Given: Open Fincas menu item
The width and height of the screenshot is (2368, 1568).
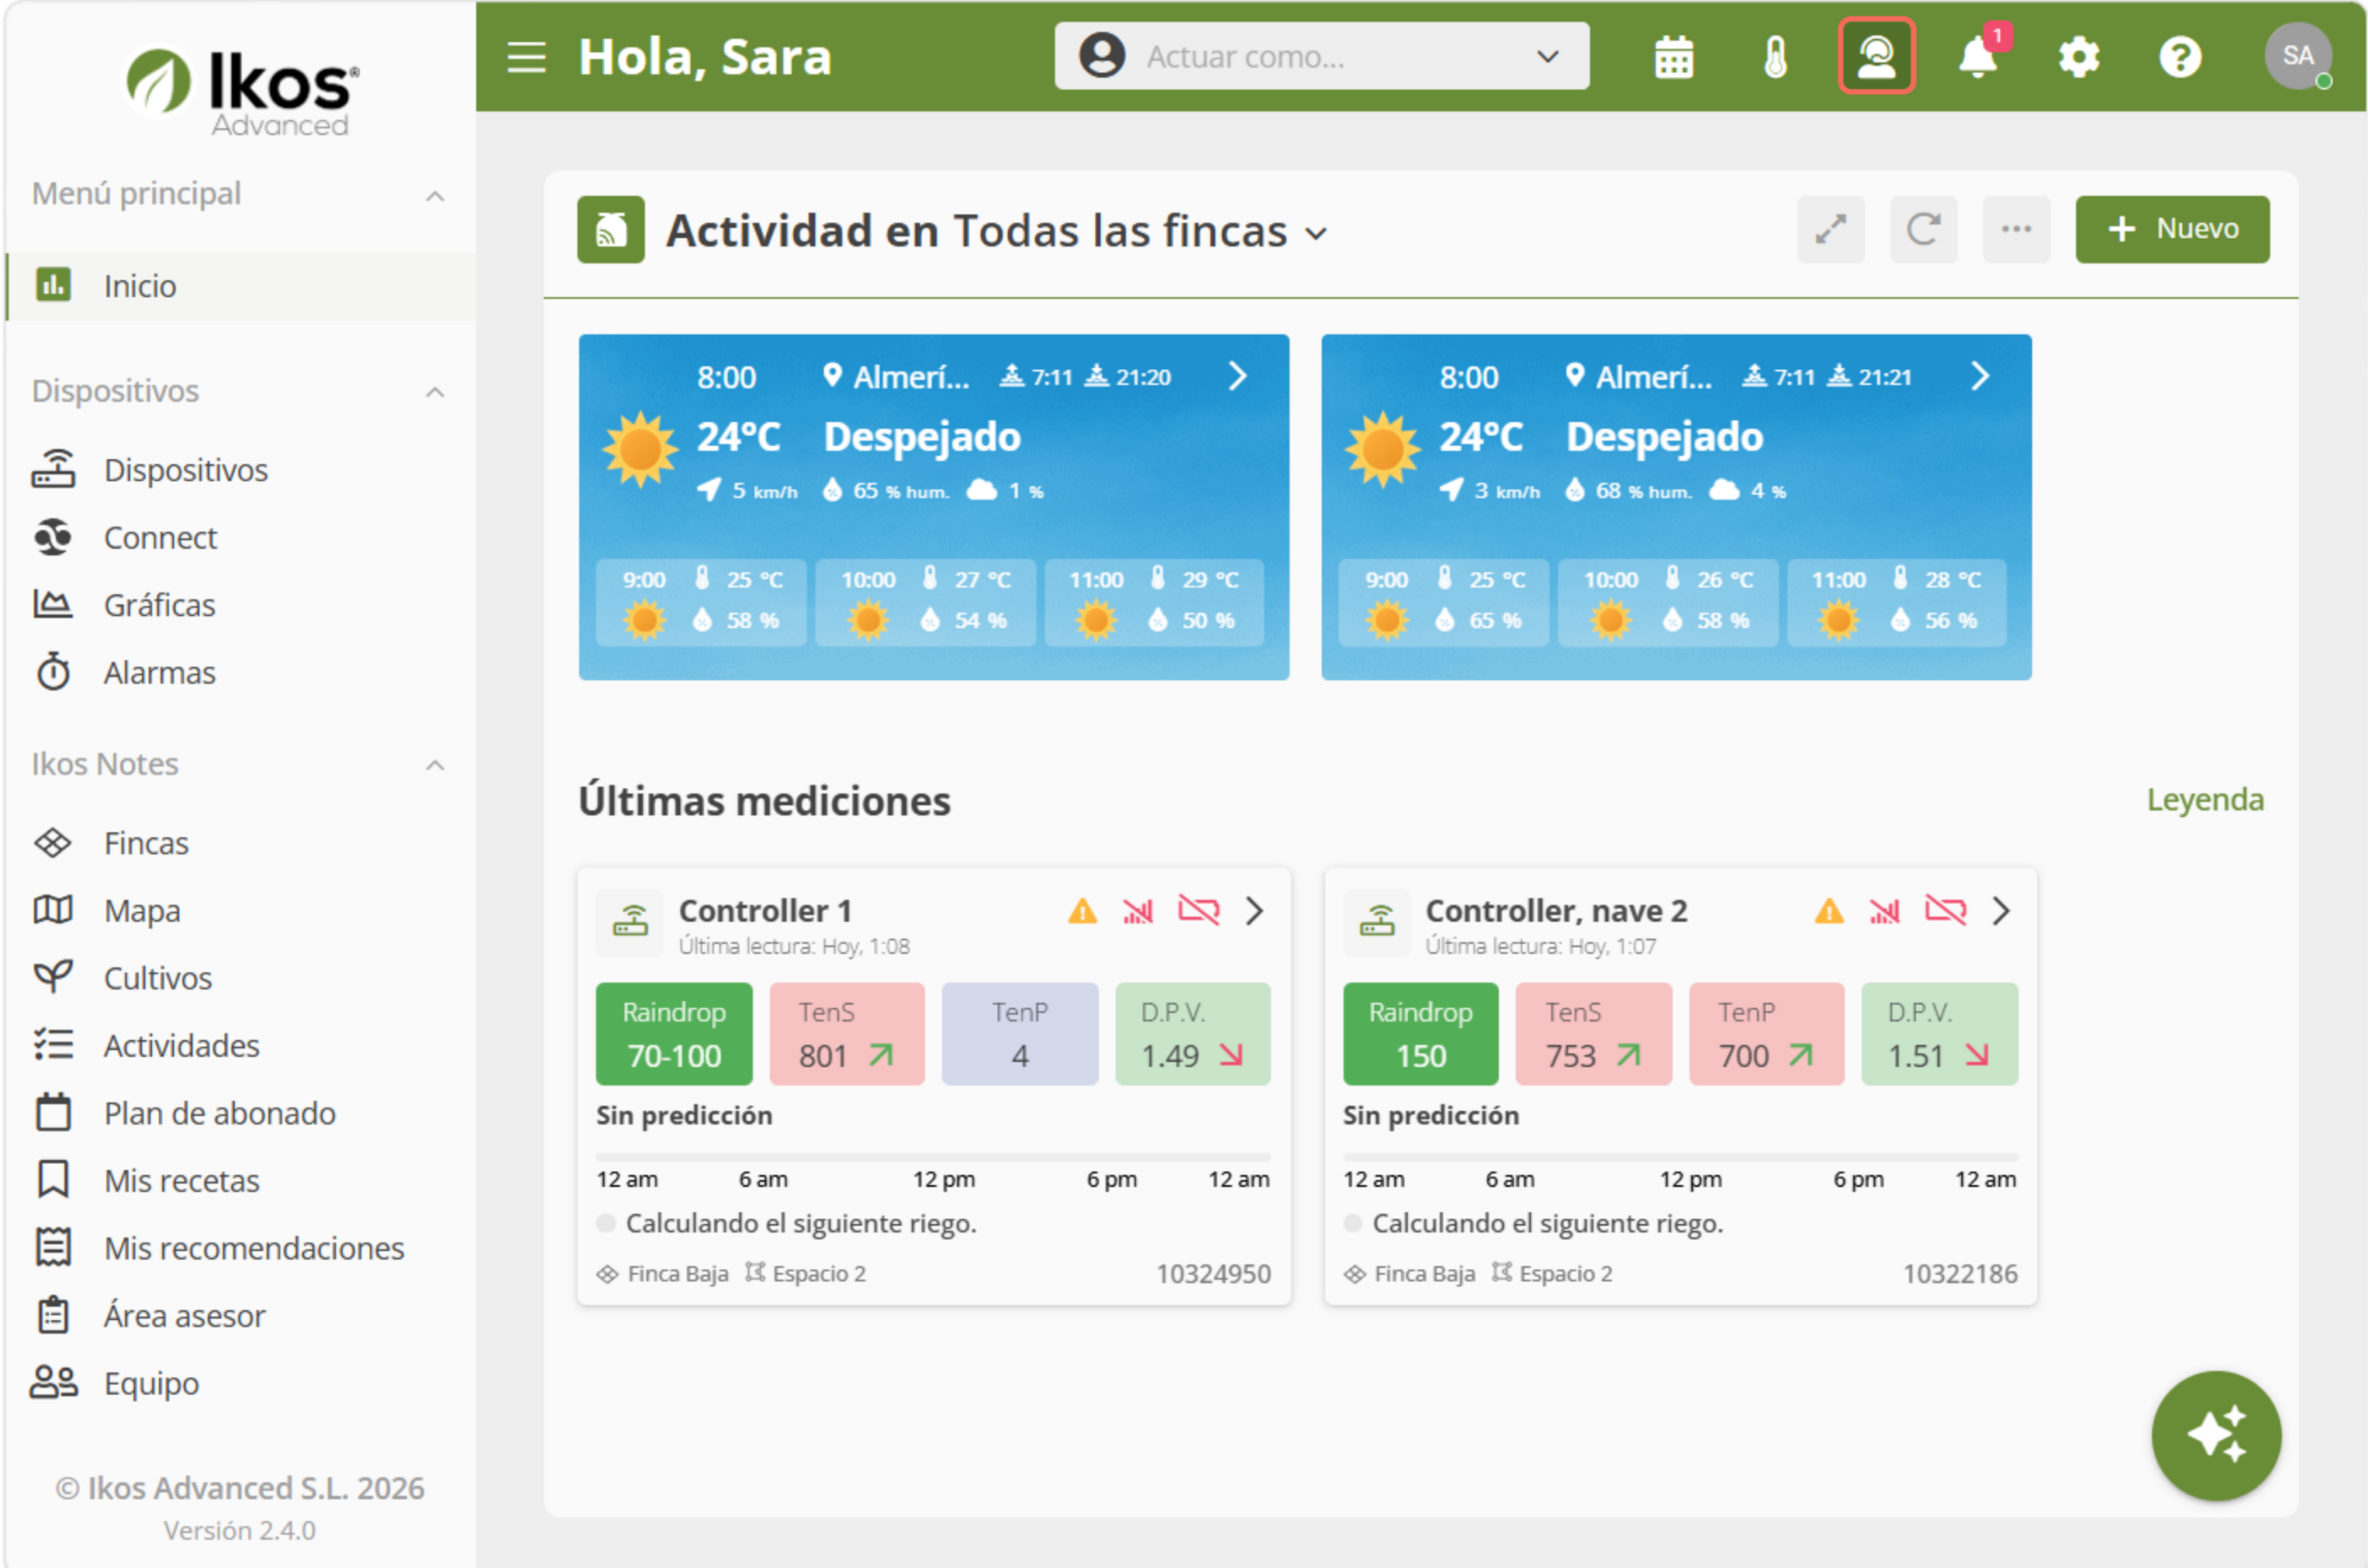Looking at the screenshot, I should coord(241,843).
